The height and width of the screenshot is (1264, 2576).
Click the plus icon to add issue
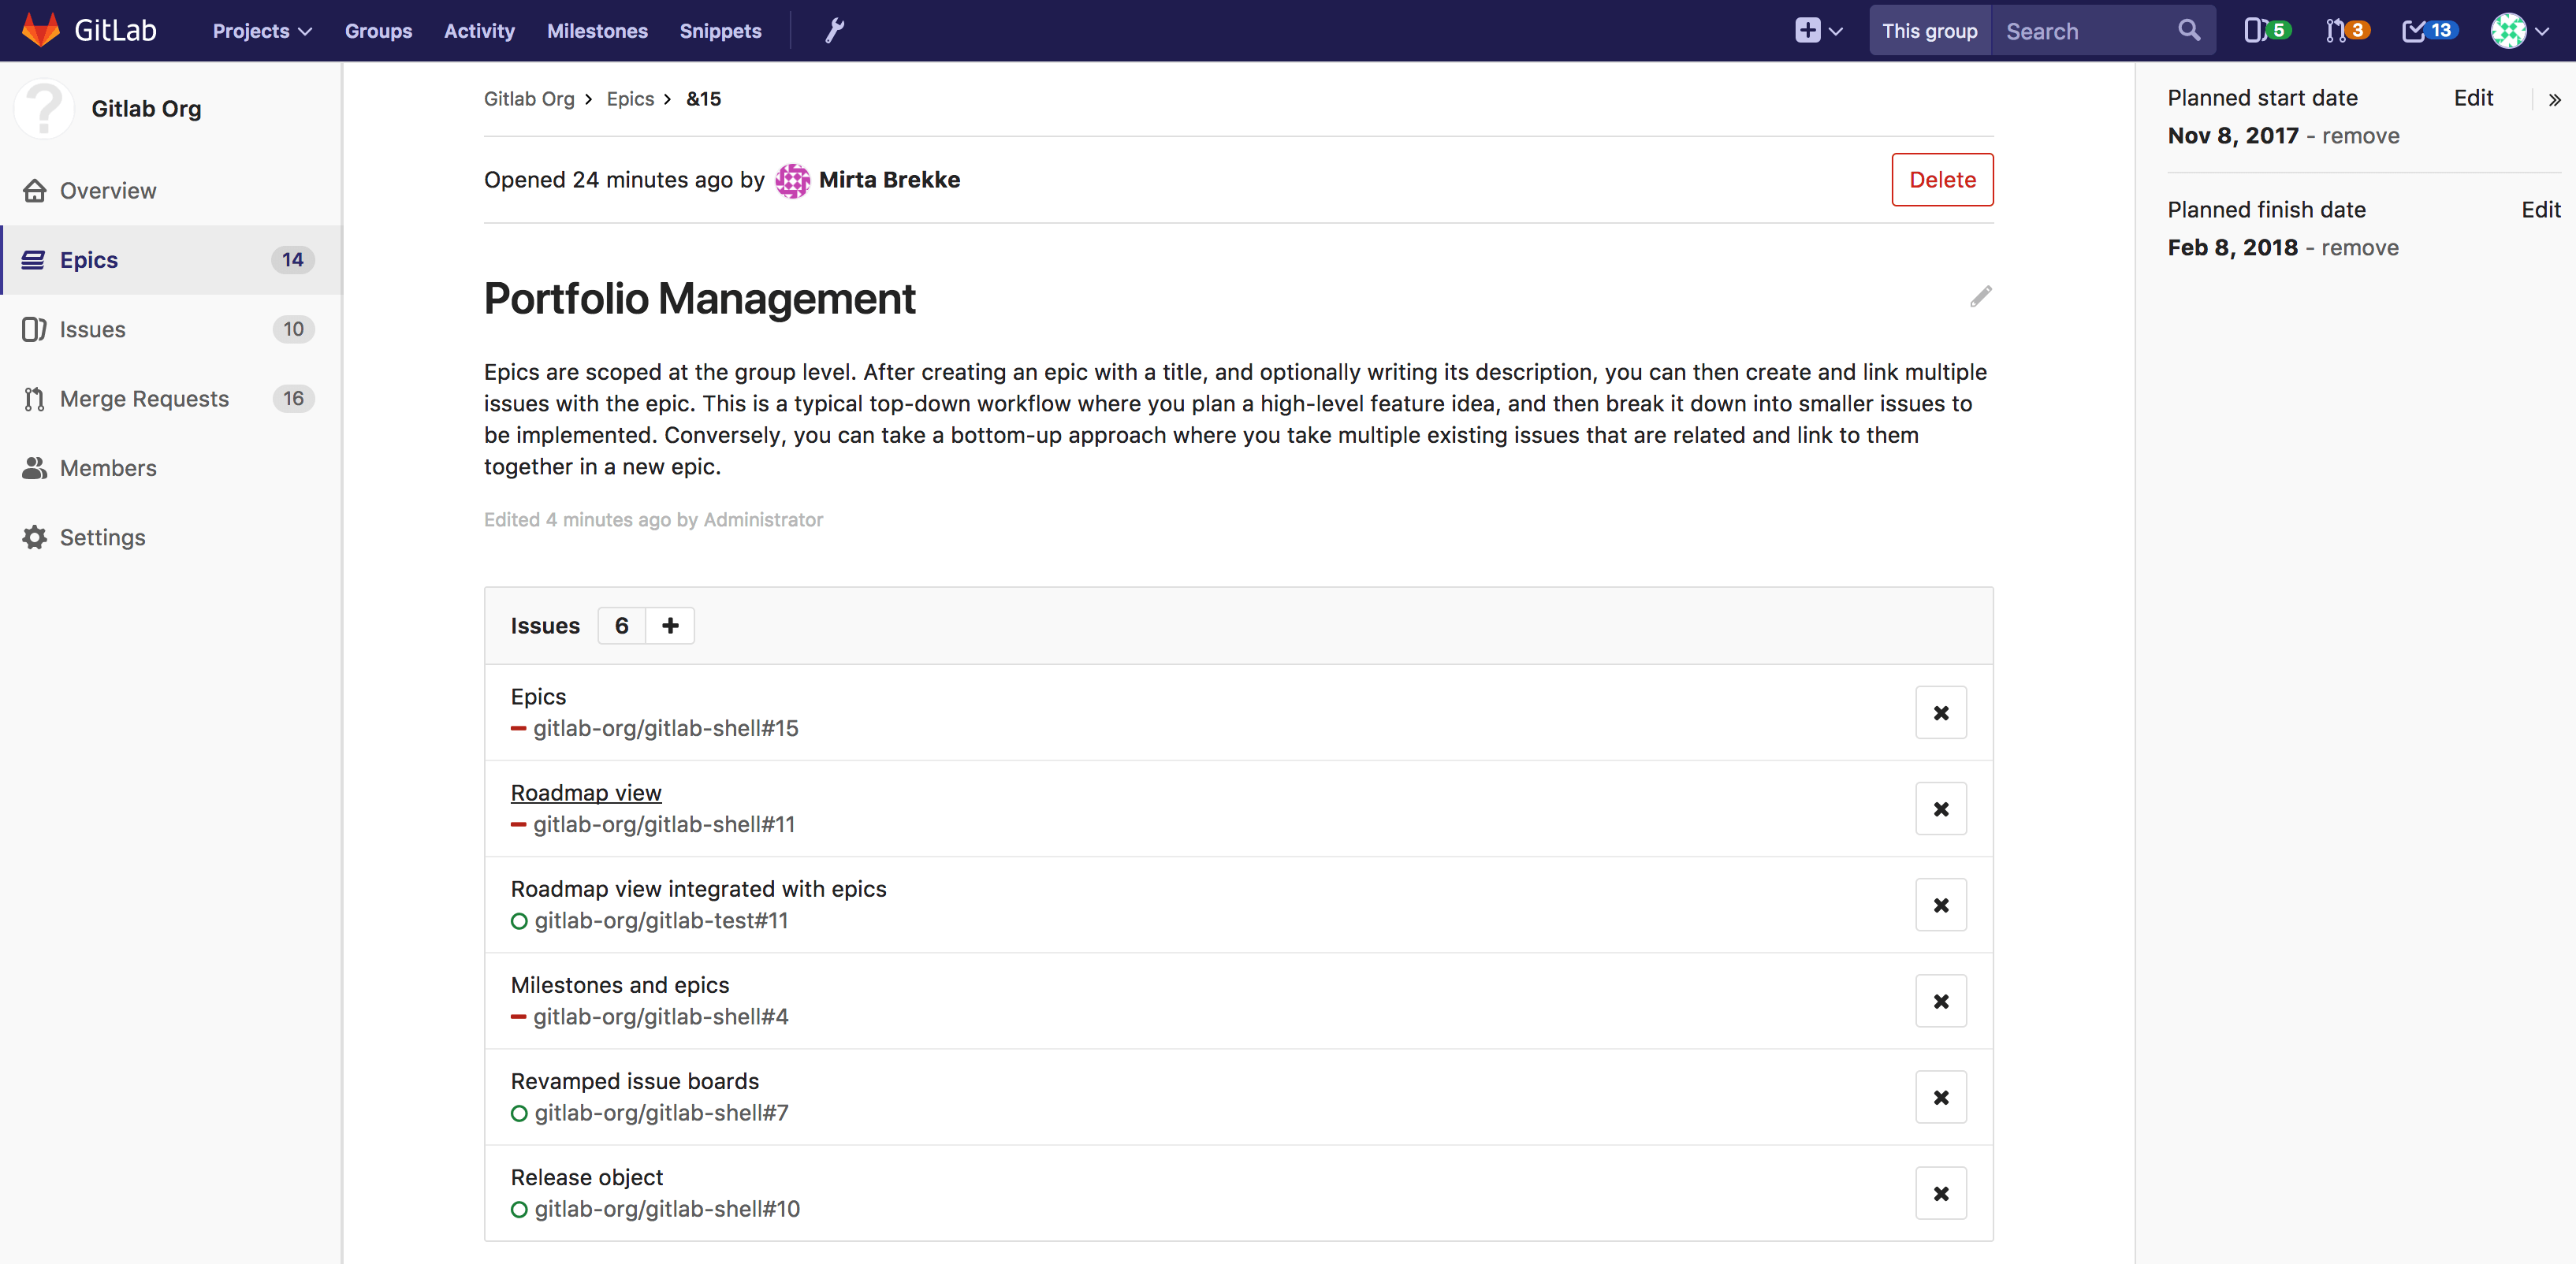pos(670,626)
